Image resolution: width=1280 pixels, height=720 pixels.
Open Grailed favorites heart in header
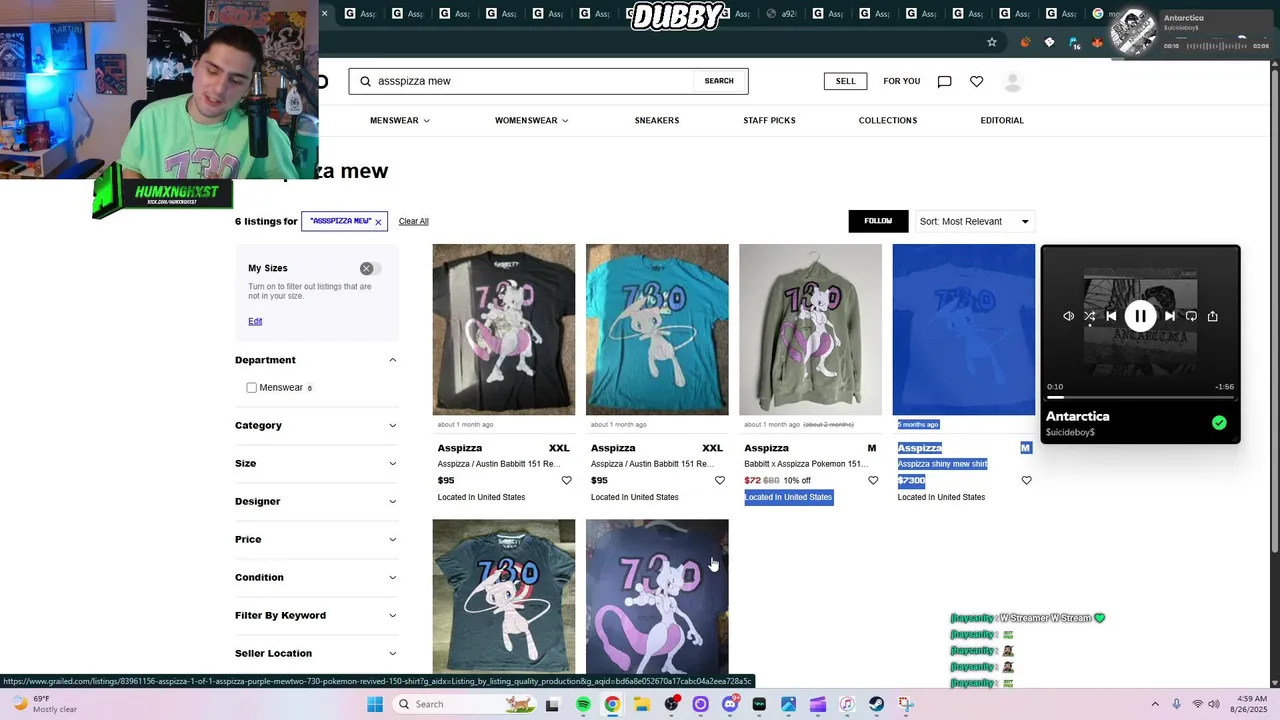[976, 81]
